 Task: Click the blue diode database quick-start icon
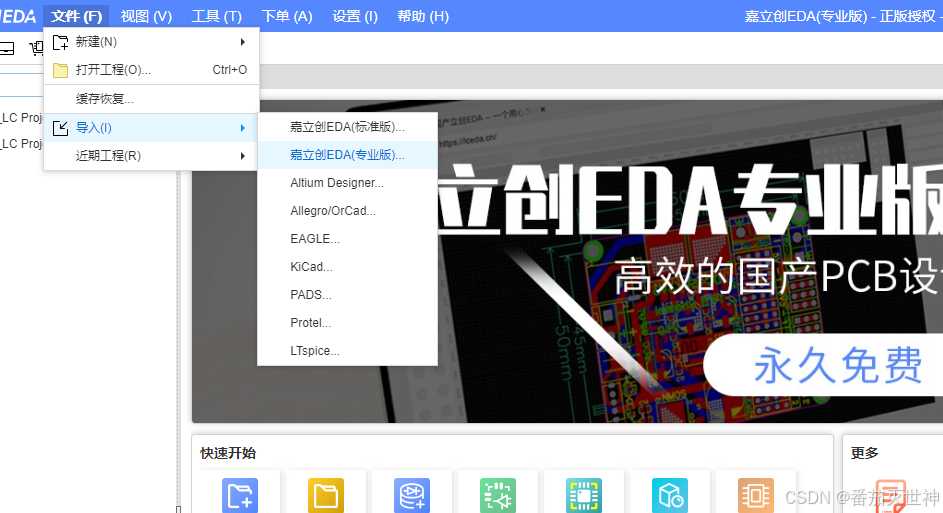pos(412,496)
